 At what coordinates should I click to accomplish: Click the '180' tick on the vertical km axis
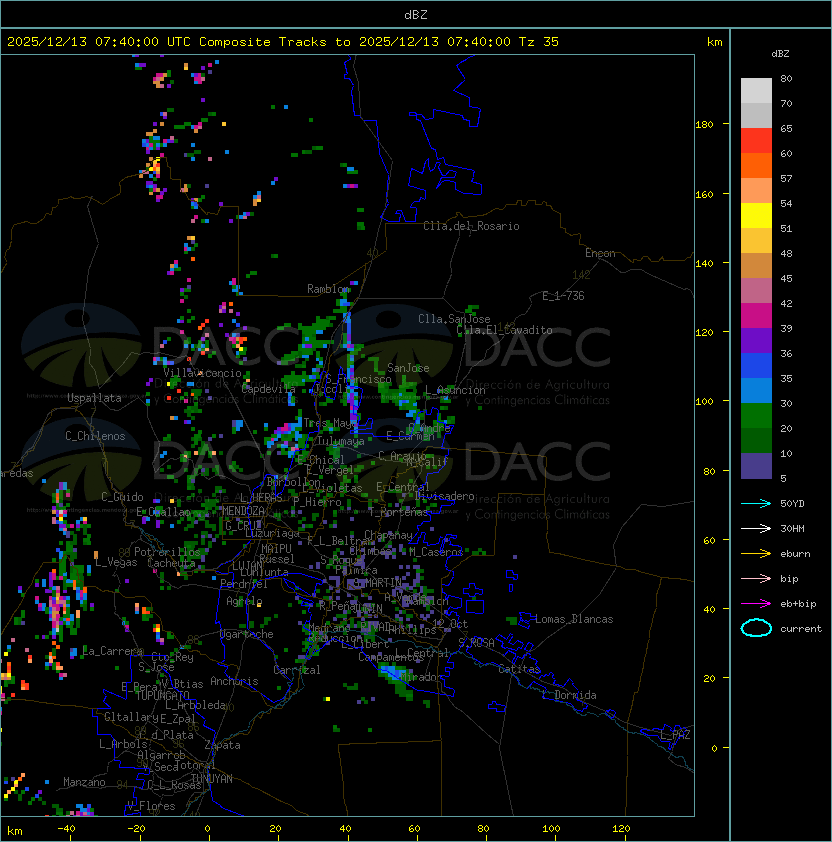(x=704, y=125)
